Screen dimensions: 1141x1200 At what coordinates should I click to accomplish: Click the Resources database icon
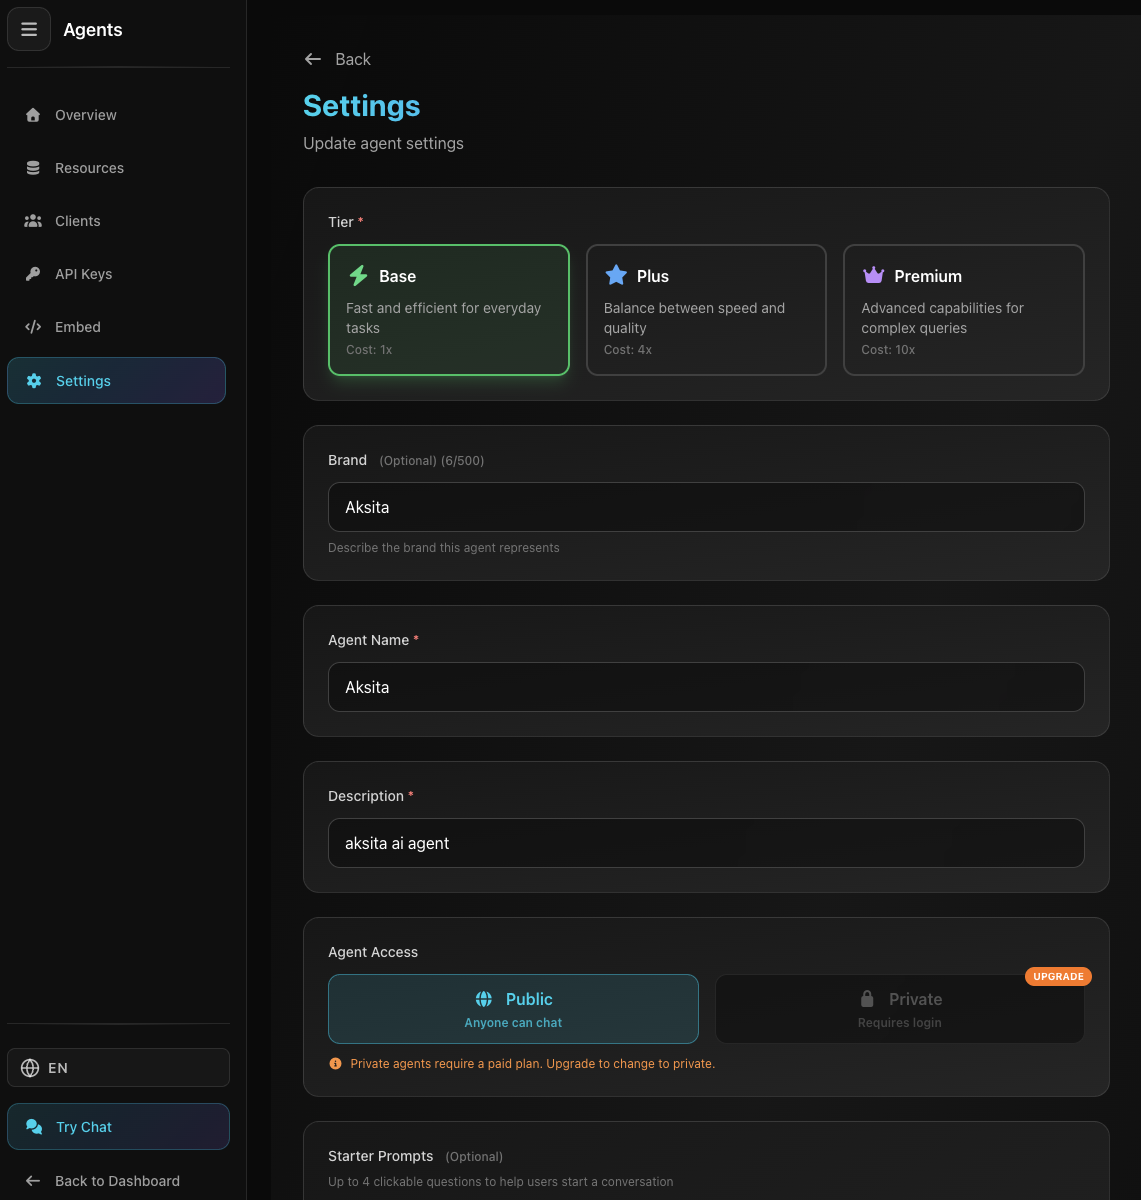33,168
